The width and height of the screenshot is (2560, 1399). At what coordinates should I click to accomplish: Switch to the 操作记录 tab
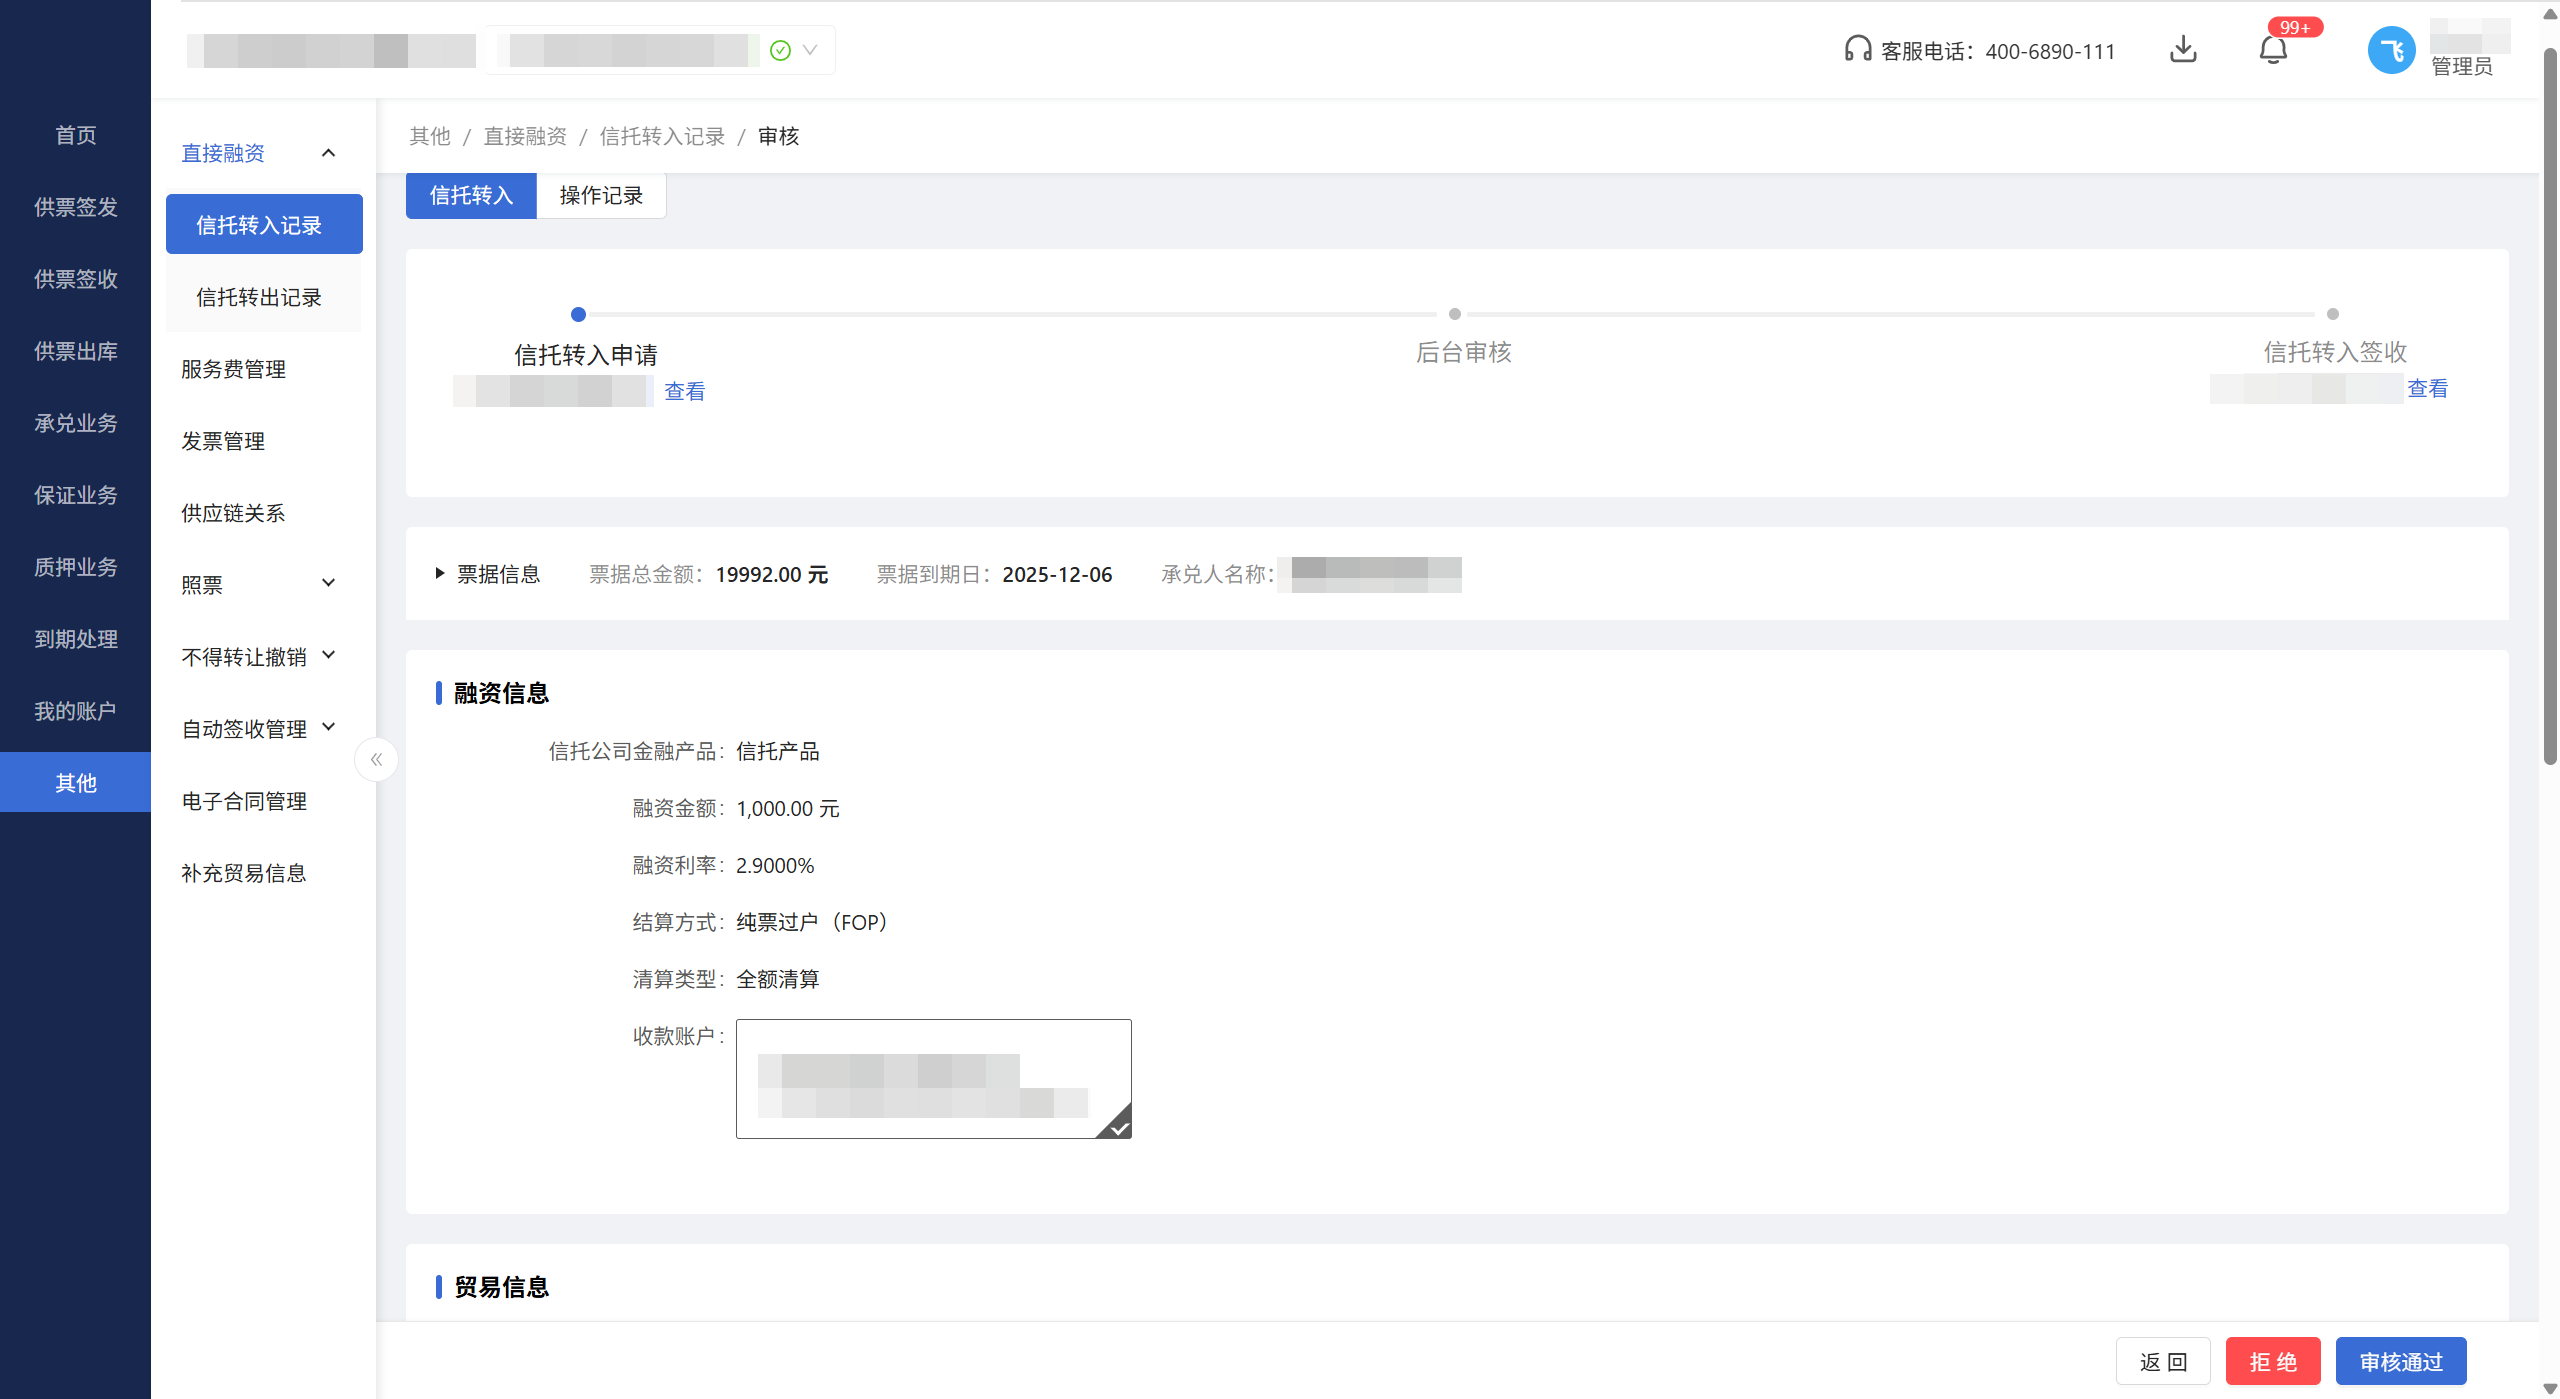(x=601, y=196)
